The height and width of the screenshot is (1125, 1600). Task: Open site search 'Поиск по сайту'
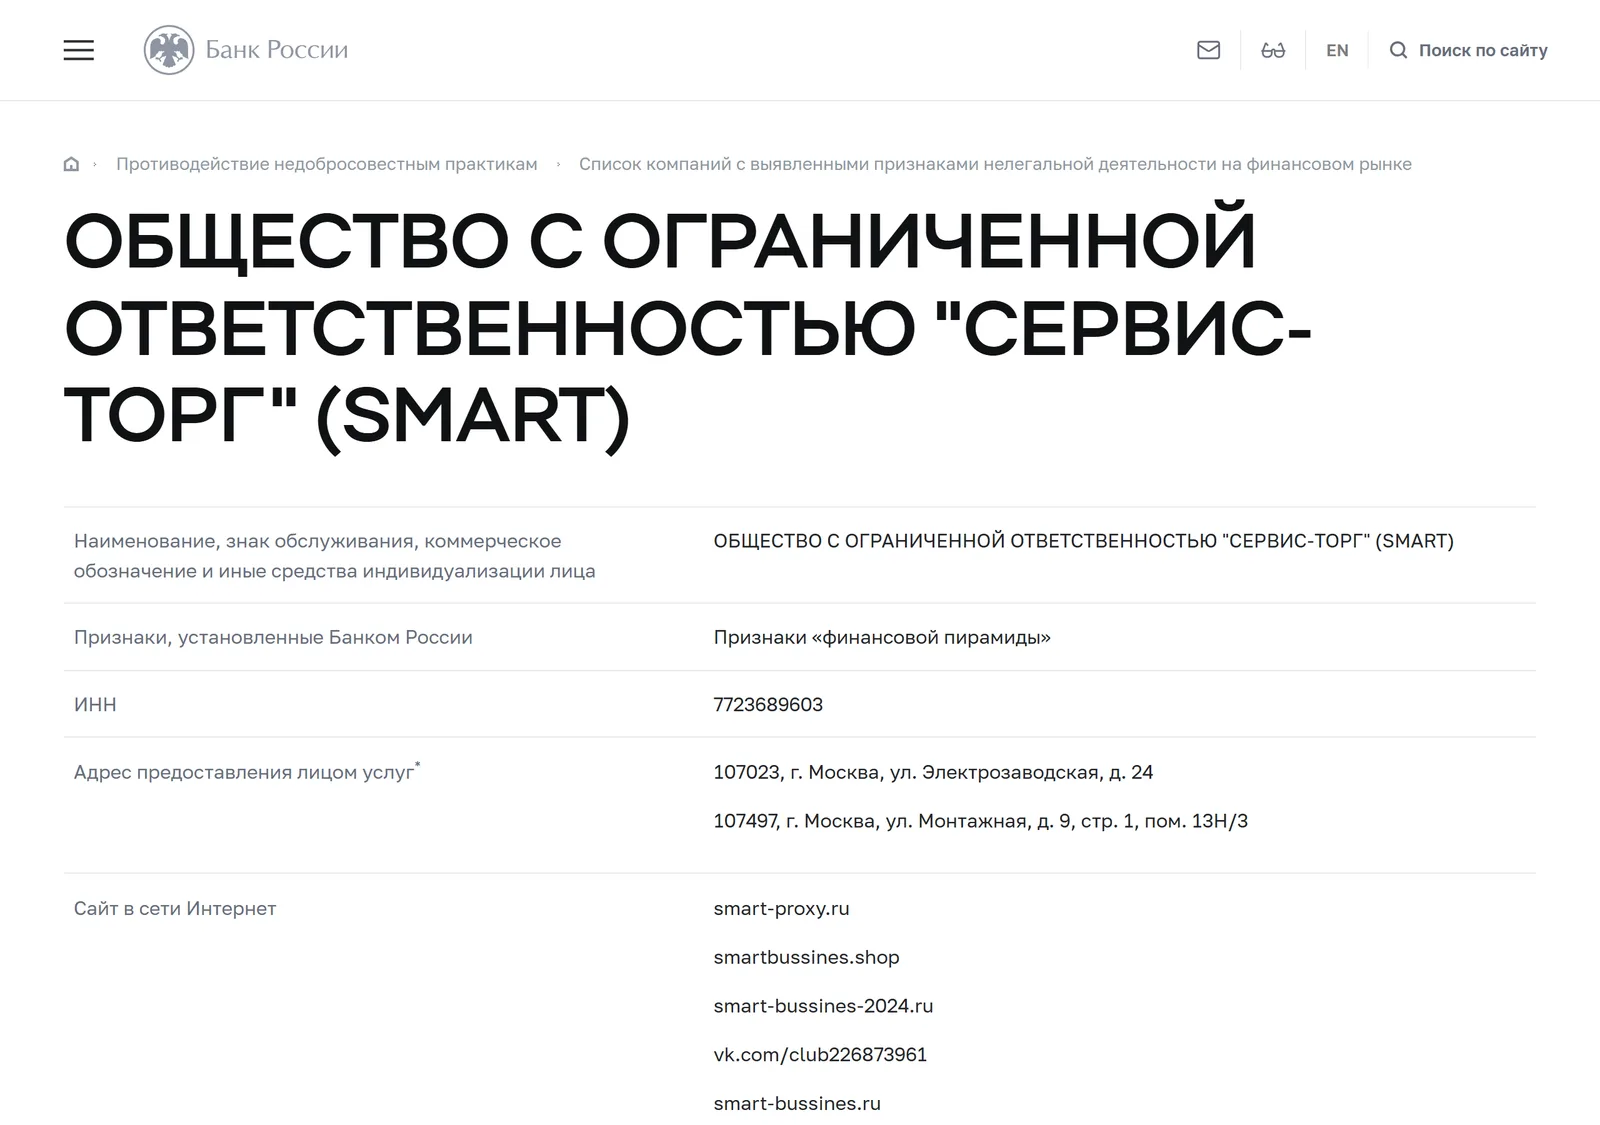pyautogui.click(x=1468, y=50)
